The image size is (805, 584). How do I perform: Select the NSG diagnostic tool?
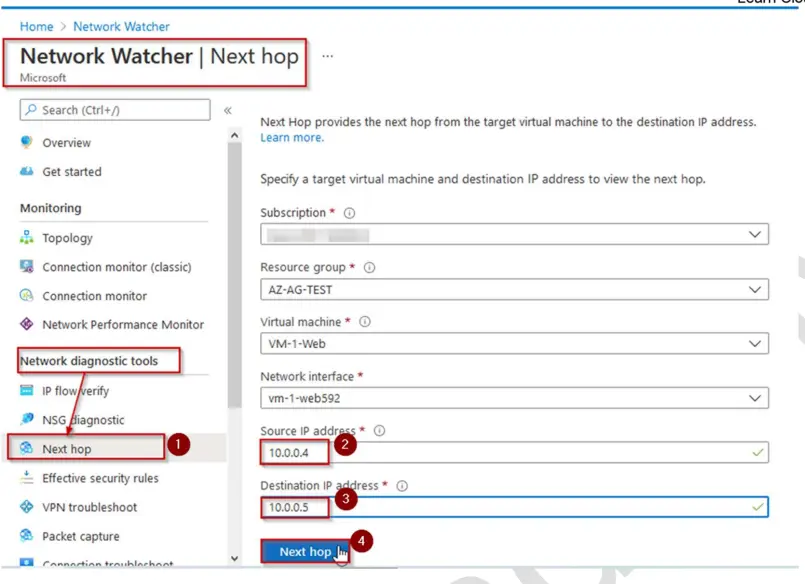click(x=85, y=419)
